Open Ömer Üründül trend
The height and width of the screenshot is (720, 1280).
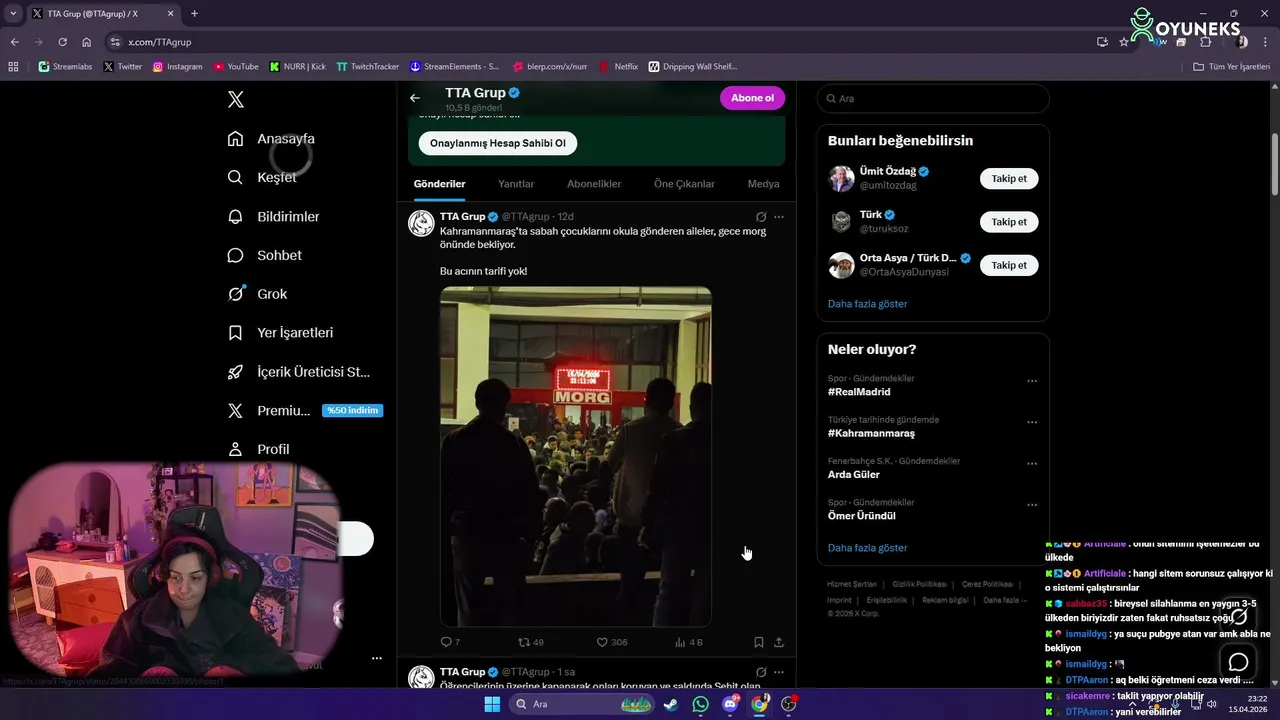(862, 516)
